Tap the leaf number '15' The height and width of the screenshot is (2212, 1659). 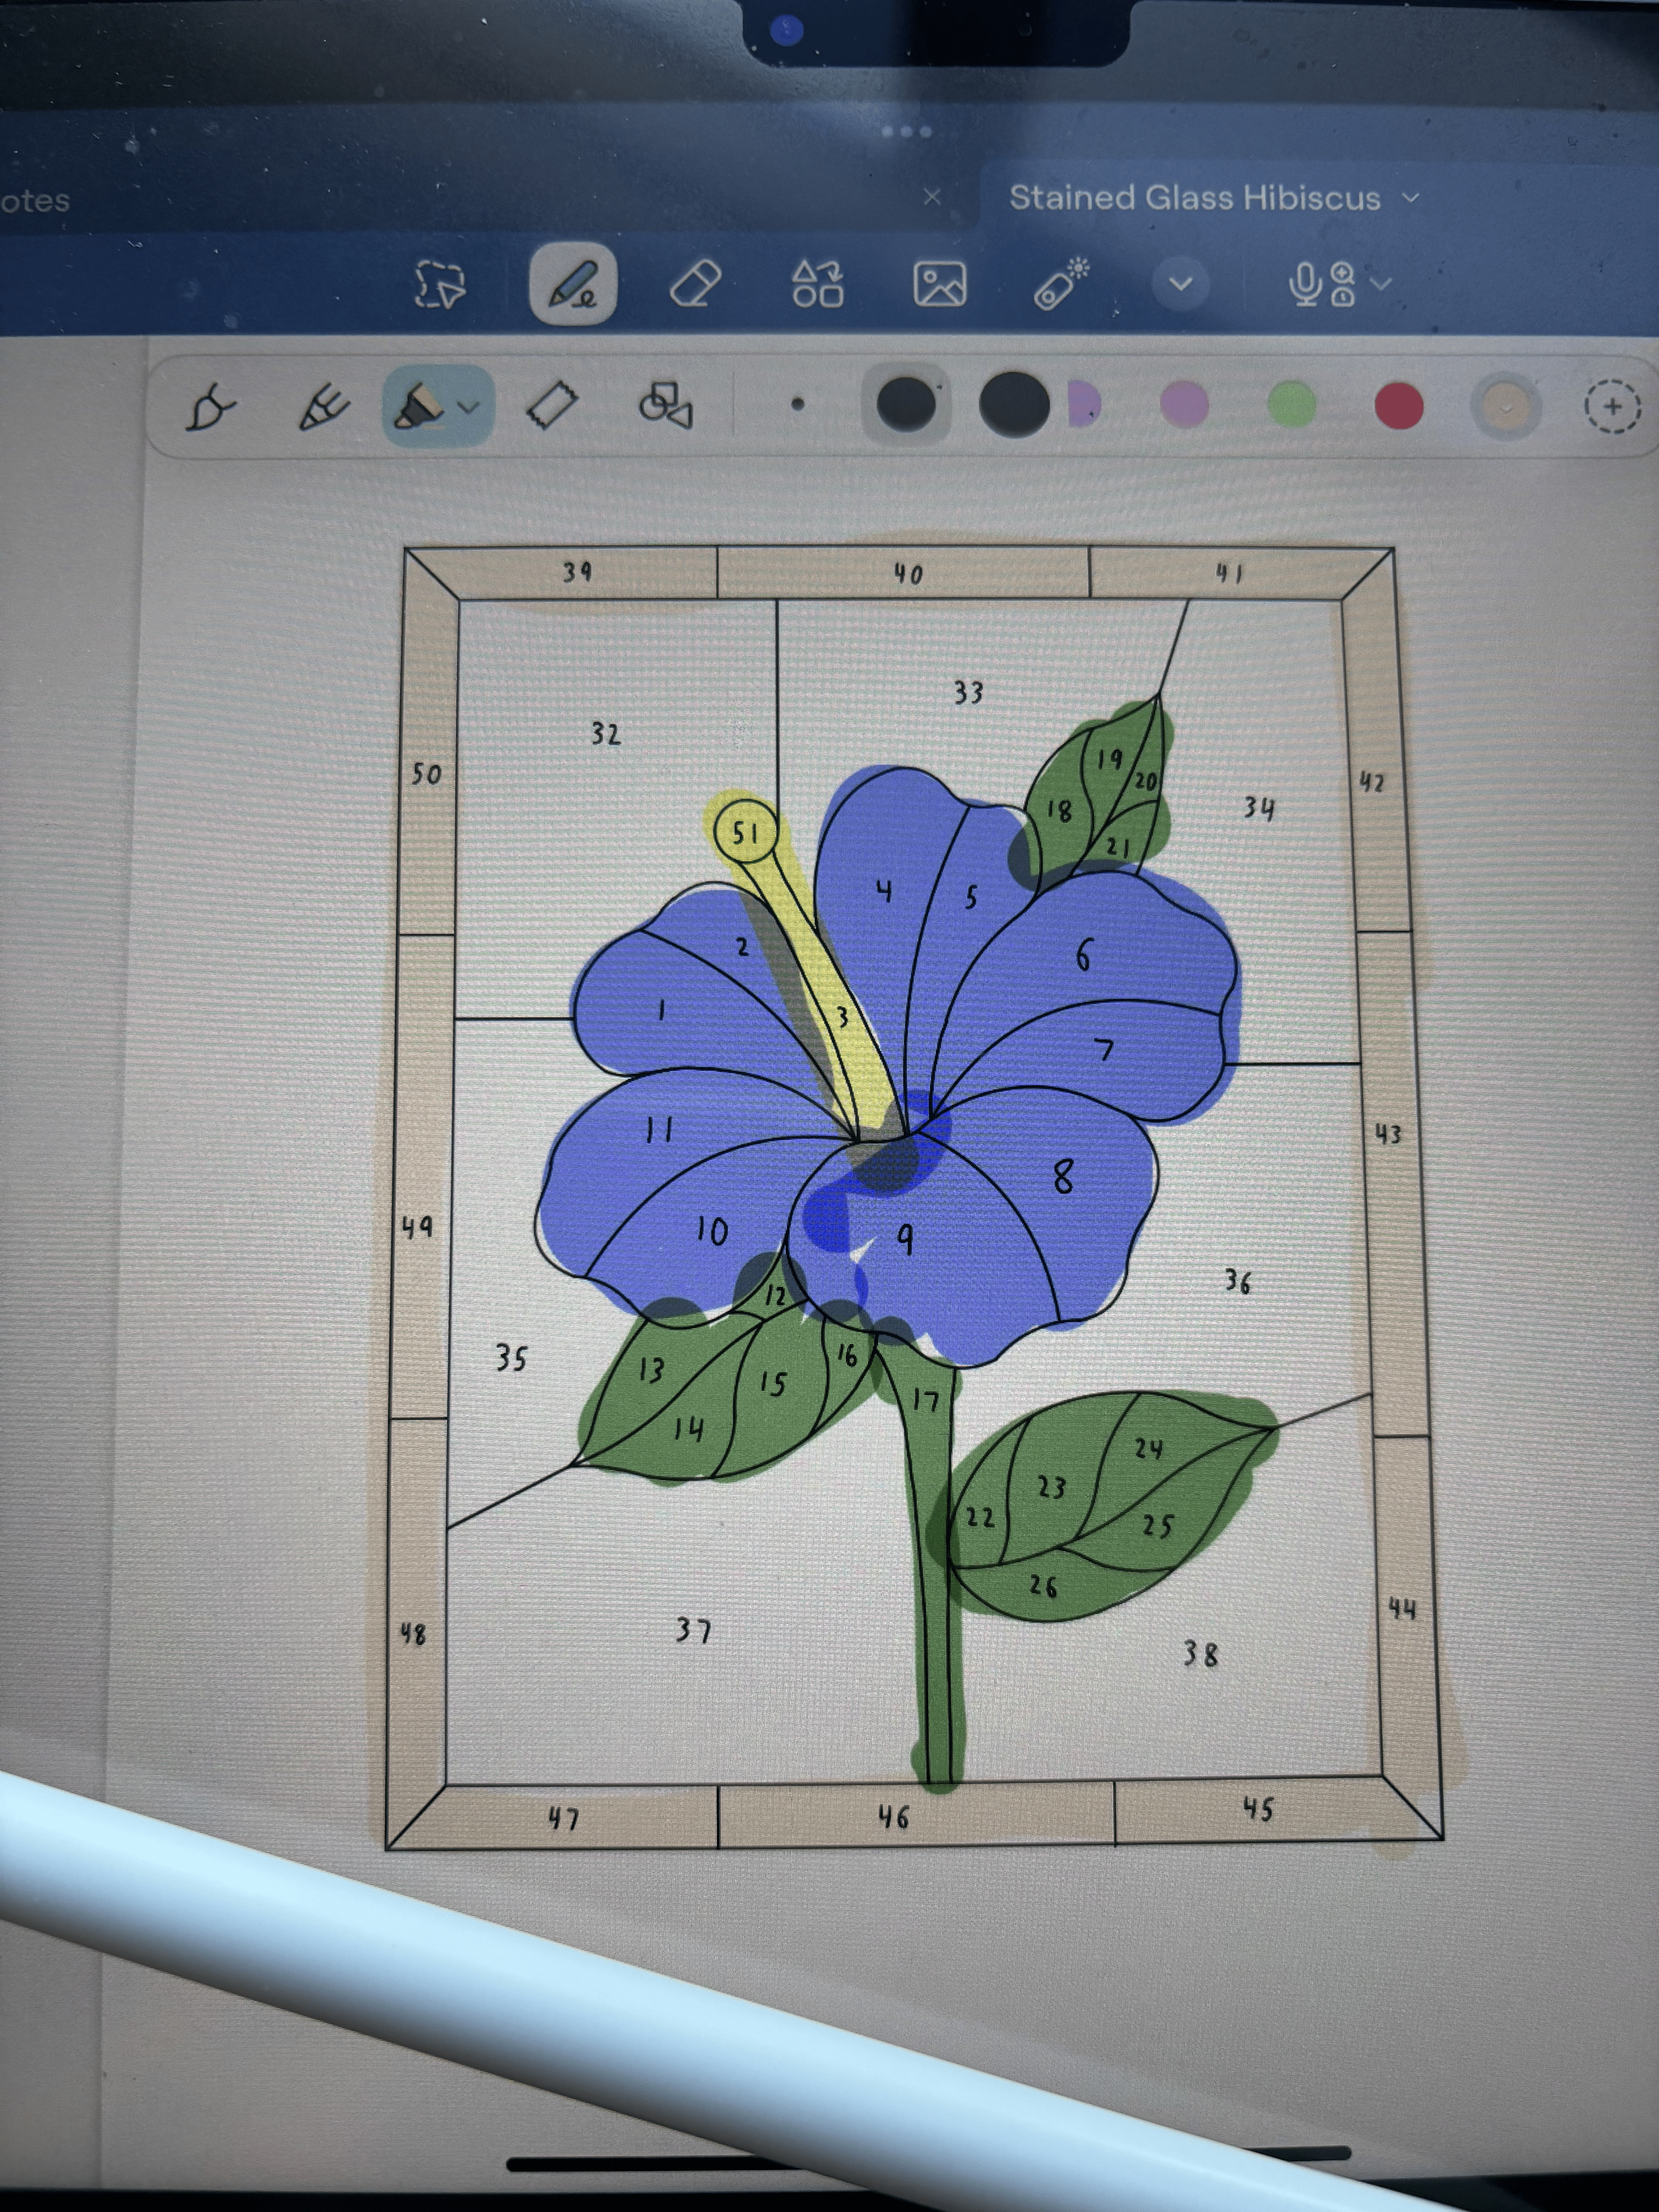[x=773, y=1384]
